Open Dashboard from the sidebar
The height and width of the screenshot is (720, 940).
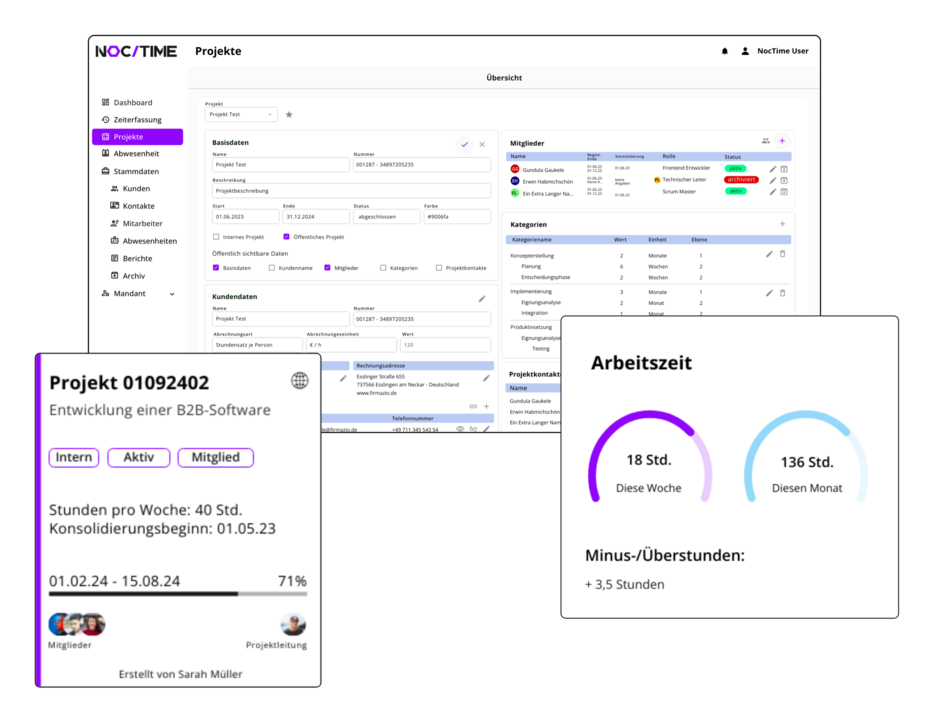click(x=132, y=103)
